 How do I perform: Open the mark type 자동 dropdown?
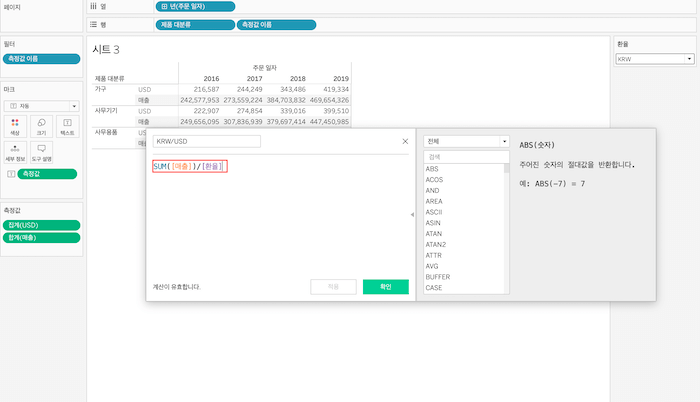(42, 106)
